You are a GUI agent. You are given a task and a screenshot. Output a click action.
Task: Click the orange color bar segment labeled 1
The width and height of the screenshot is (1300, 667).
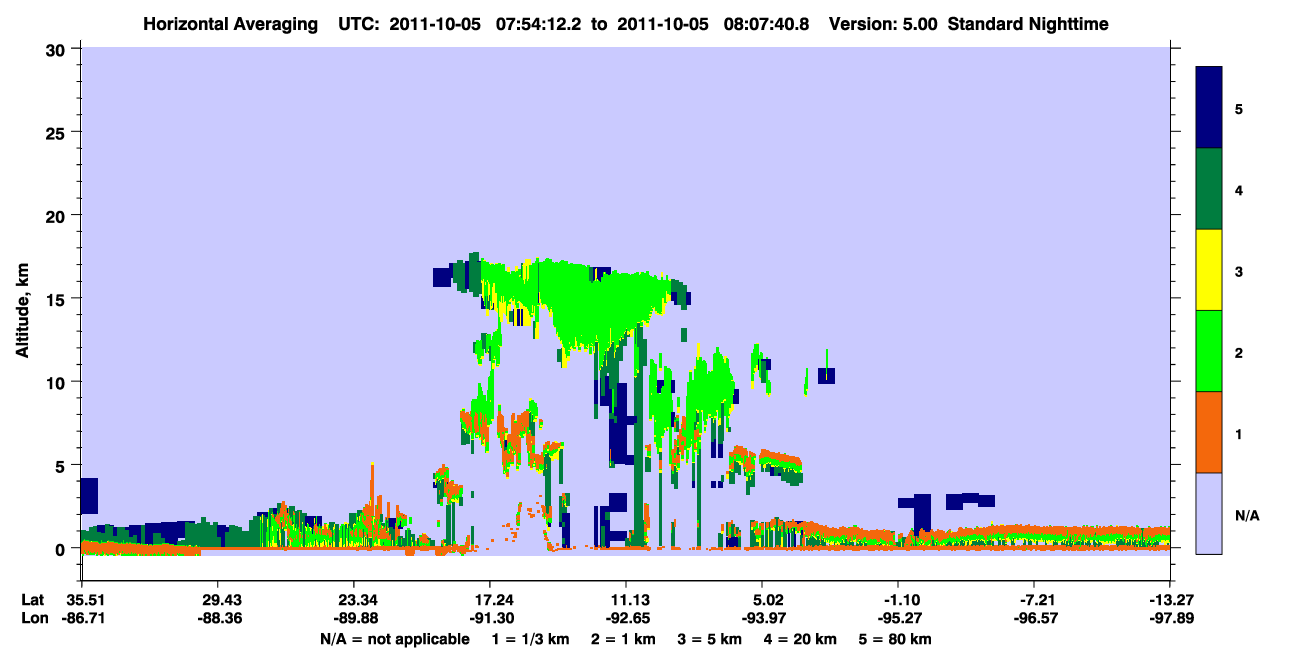click(x=1209, y=432)
